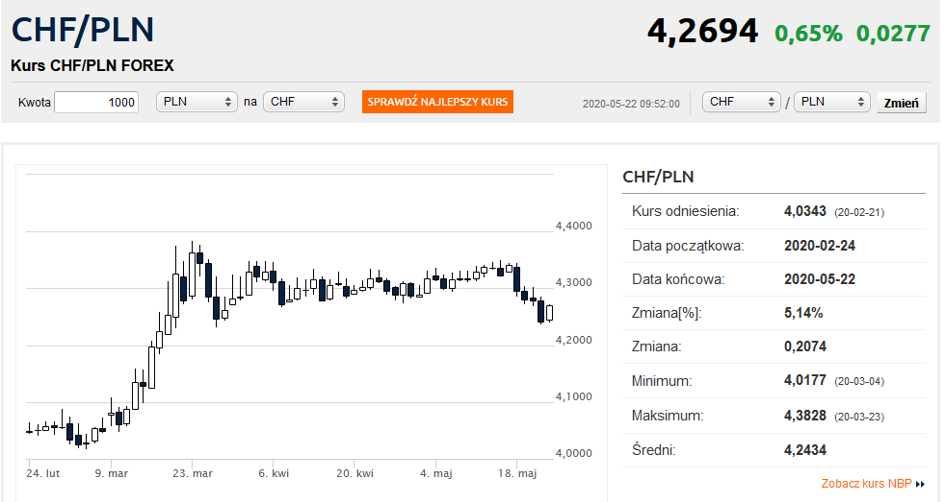This screenshot has height=502, width=945.
Task: Click the CHF/PLN page heading
Action: [x=83, y=30]
